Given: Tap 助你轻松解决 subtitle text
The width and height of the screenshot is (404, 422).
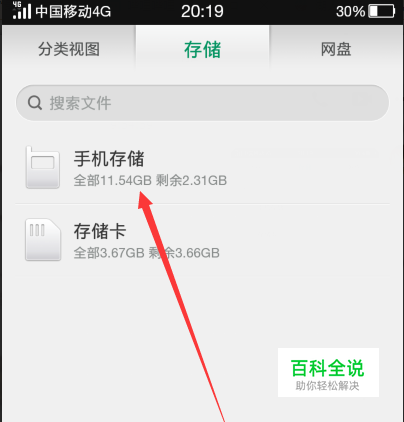Looking at the screenshot, I should 327,386.
